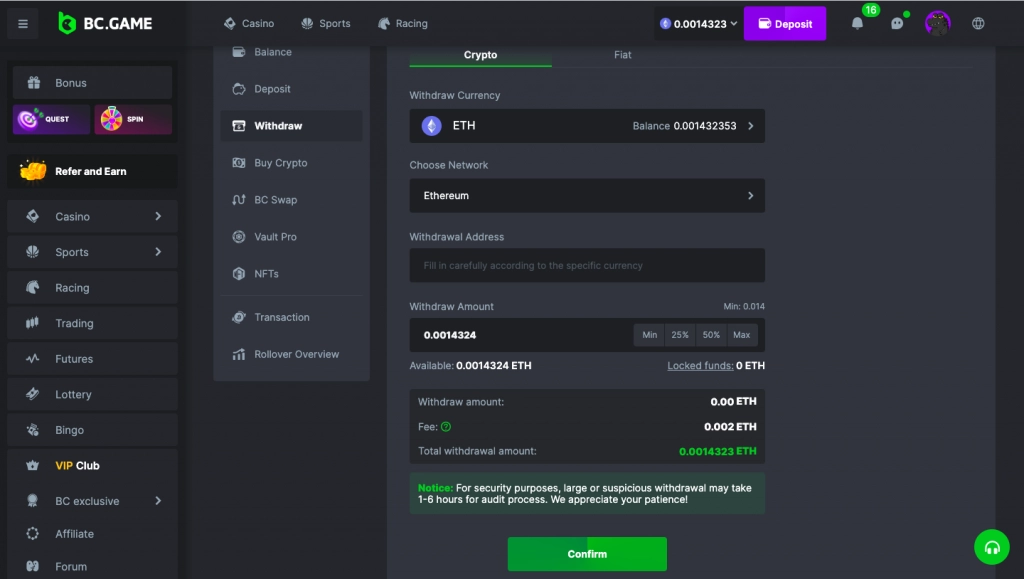Expand the Sports sidebar submenu
This screenshot has width=1024, height=579.
[158, 251]
